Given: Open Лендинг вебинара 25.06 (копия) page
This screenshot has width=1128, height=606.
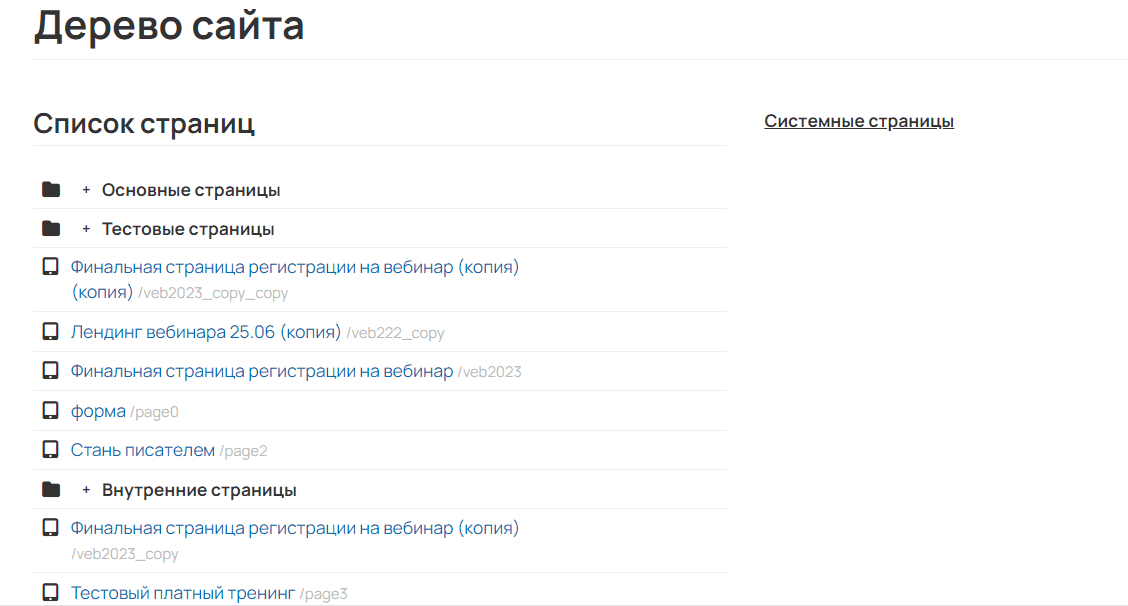Looking at the screenshot, I should (205, 332).
